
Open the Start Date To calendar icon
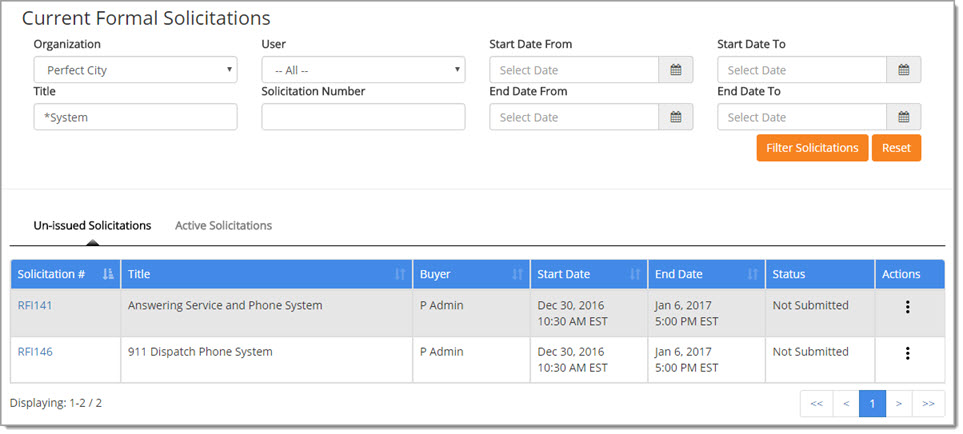click(x=903, y=70)
